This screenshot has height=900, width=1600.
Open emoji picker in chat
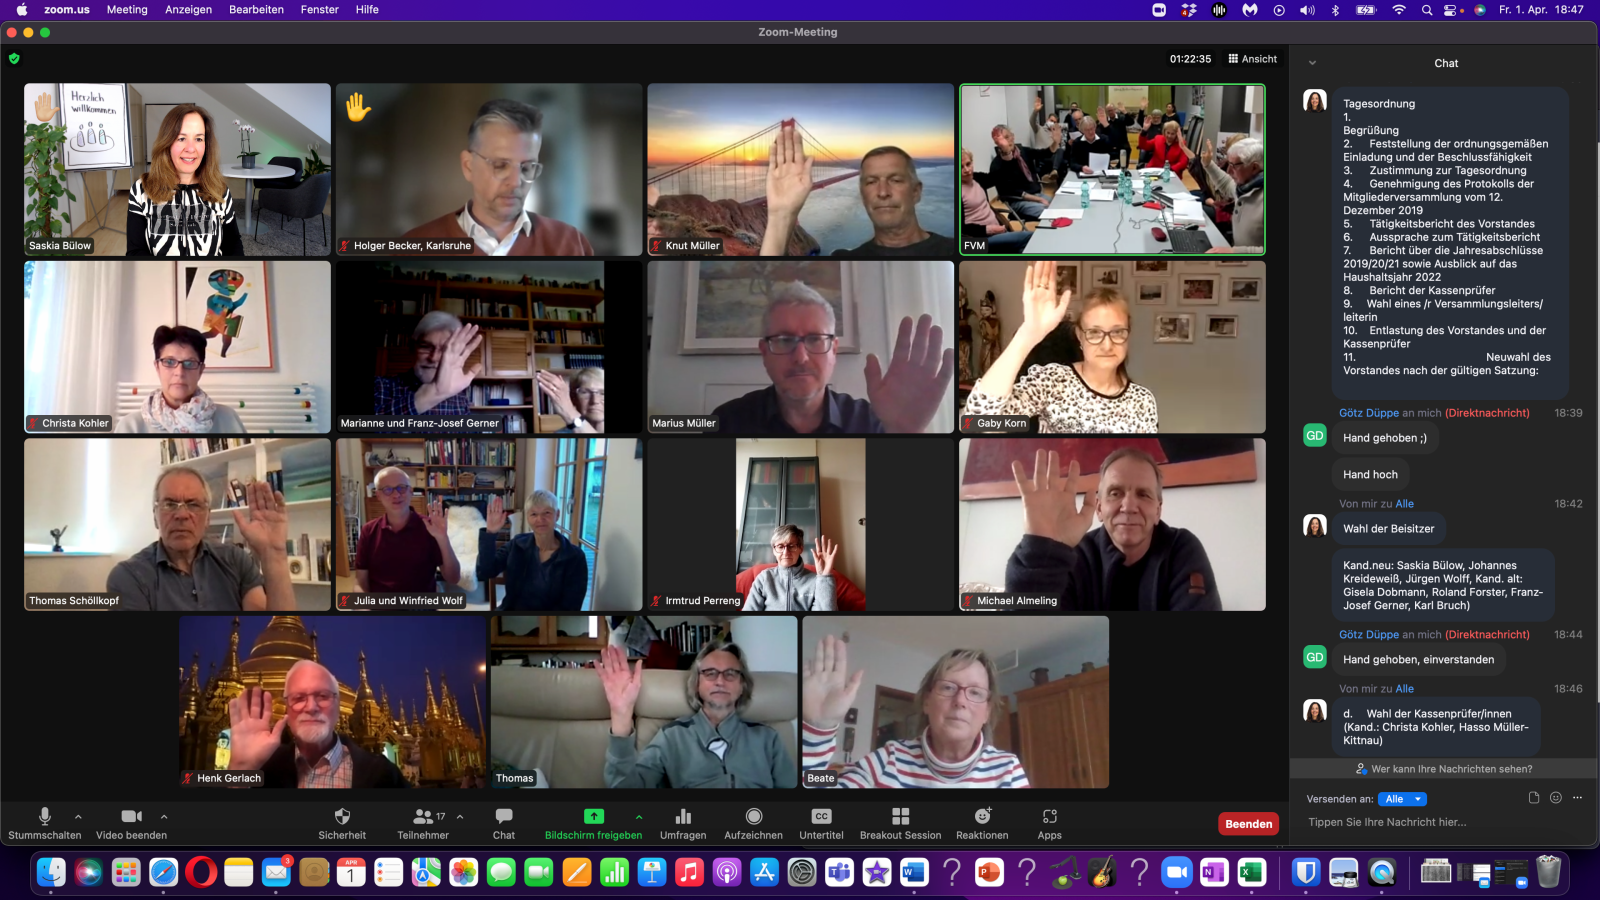click(1556, 798)
